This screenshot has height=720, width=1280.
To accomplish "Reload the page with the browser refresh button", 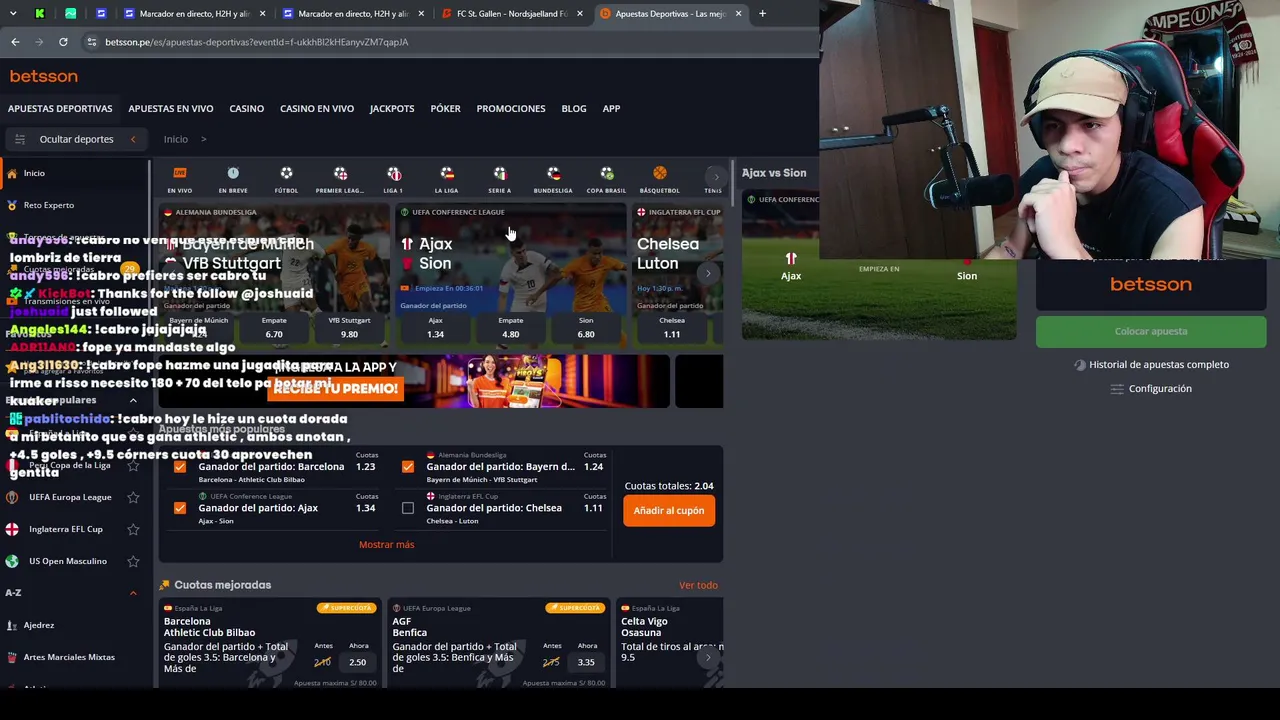I will pos(63,42).
